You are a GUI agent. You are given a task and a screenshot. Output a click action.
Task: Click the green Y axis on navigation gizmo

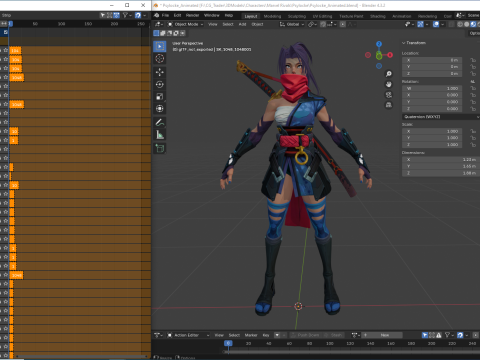point(379,56)
